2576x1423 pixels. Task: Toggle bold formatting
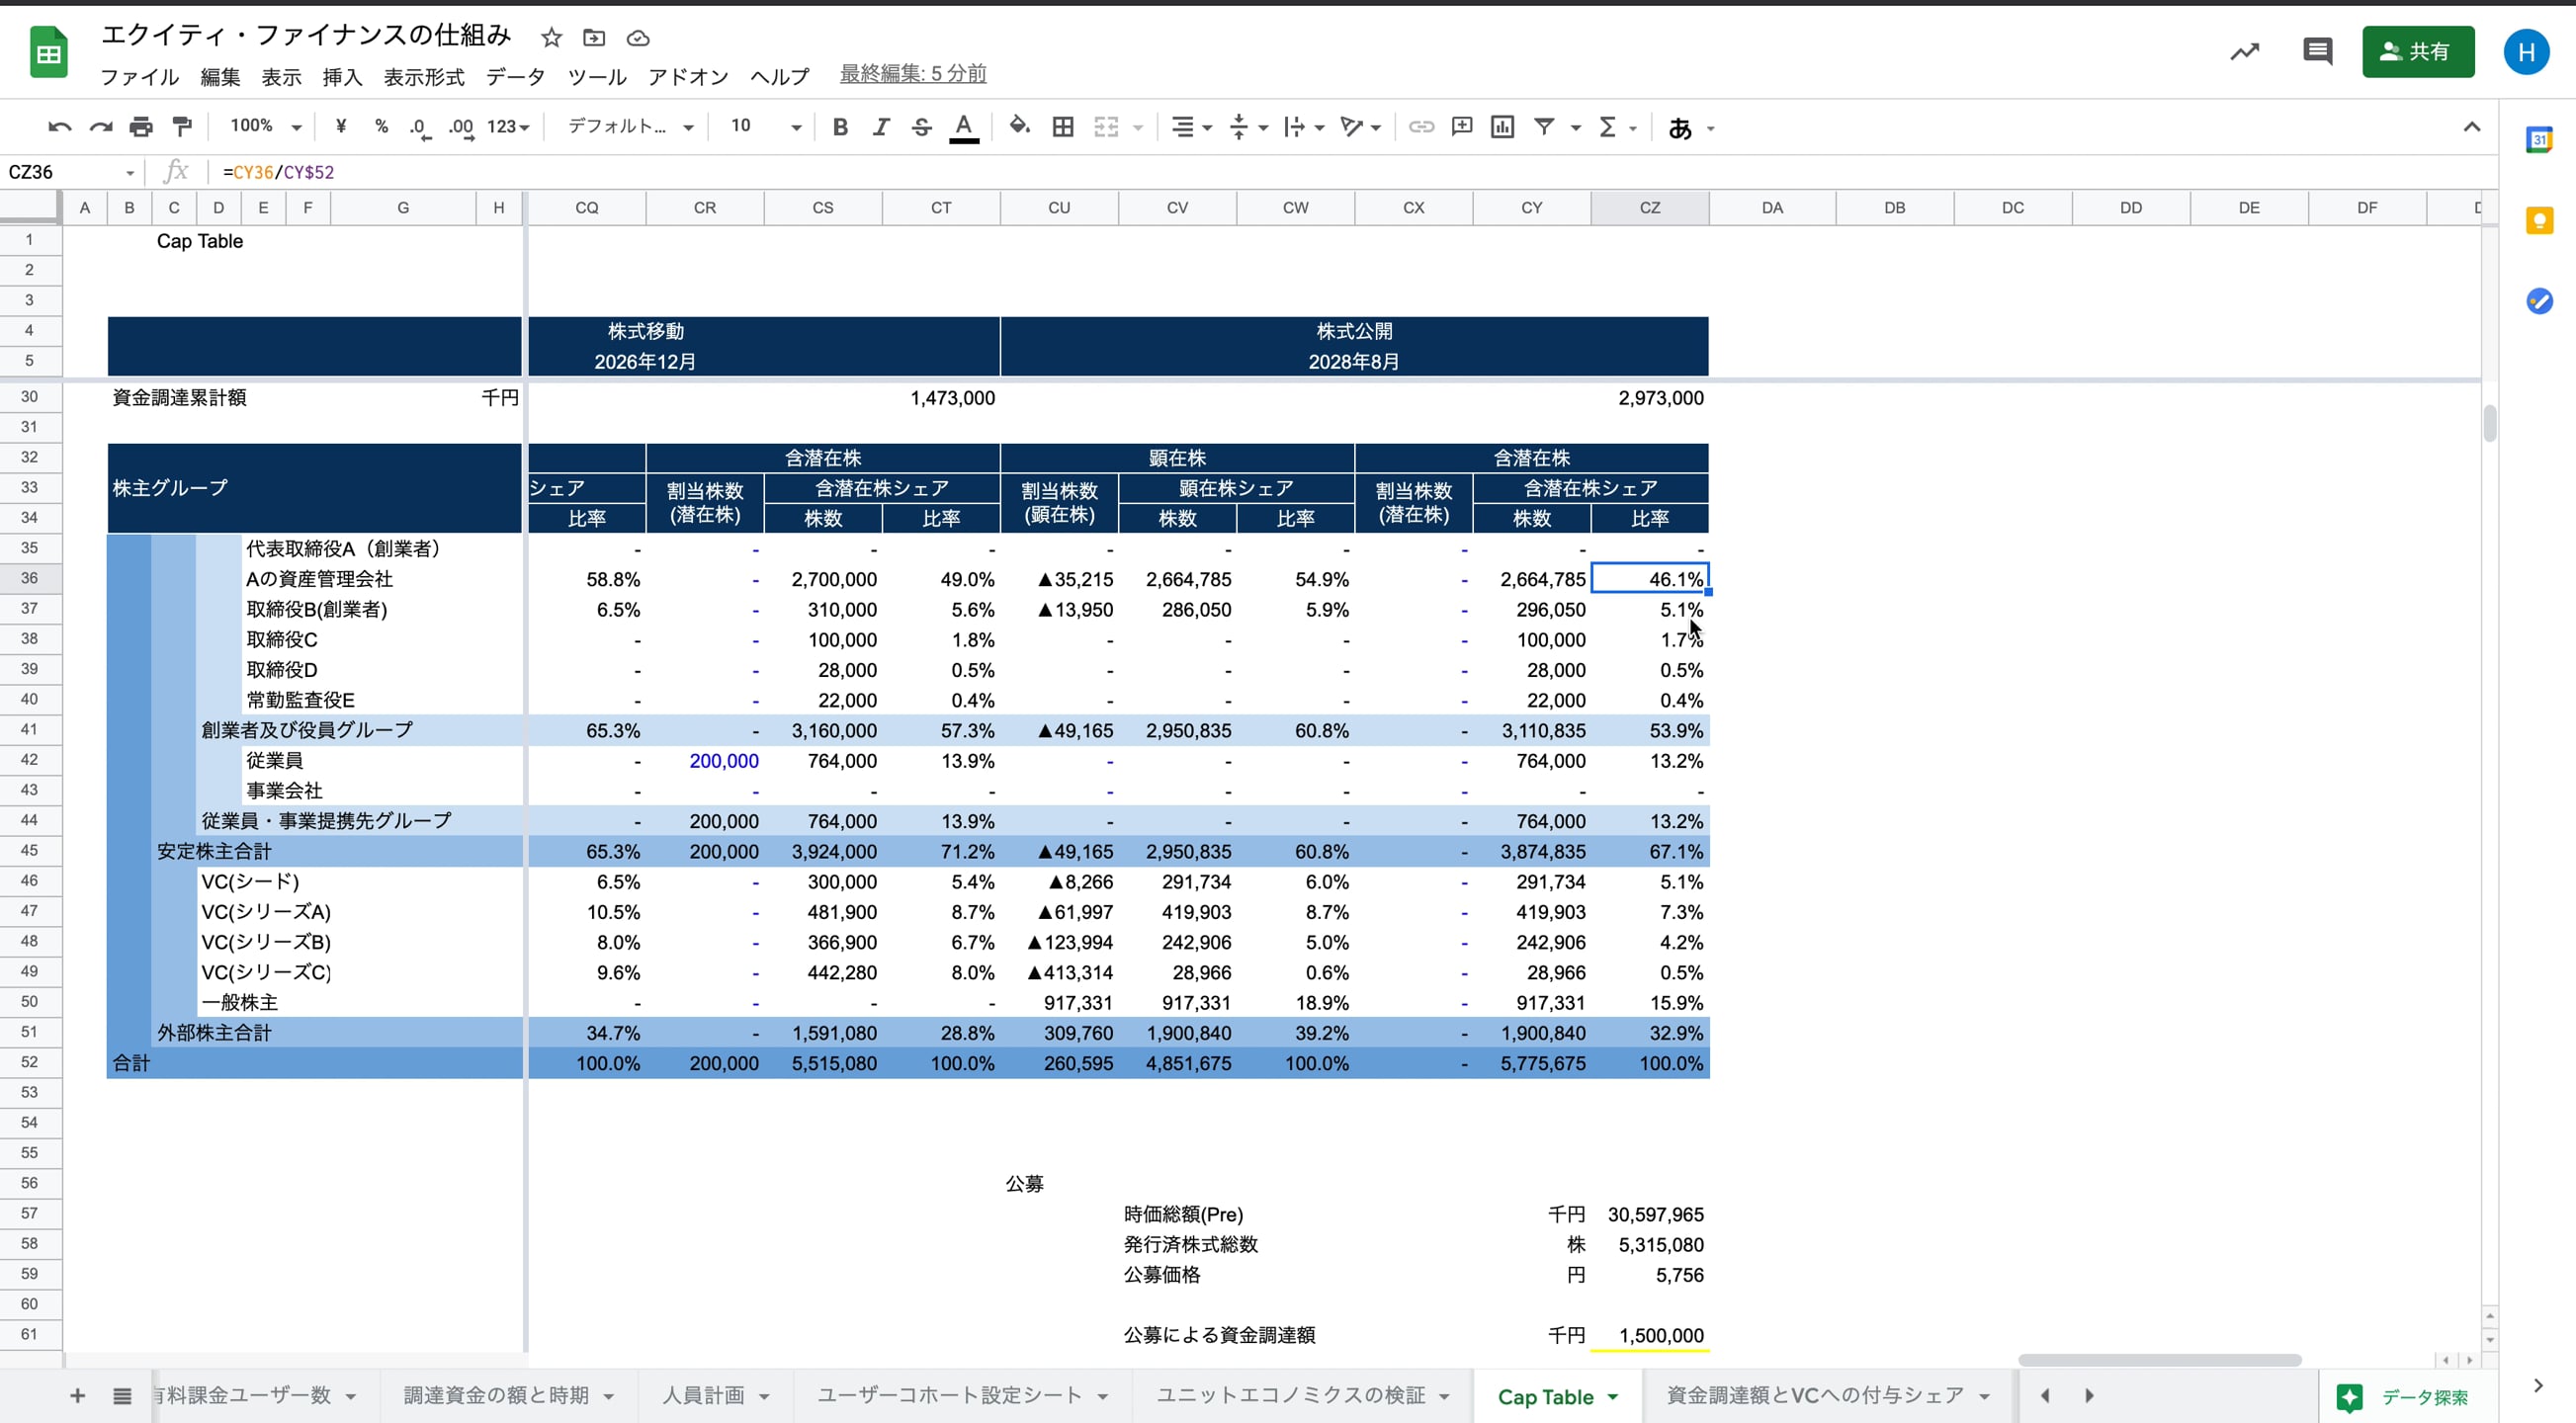pyautogui.click(x=840, y=127)
